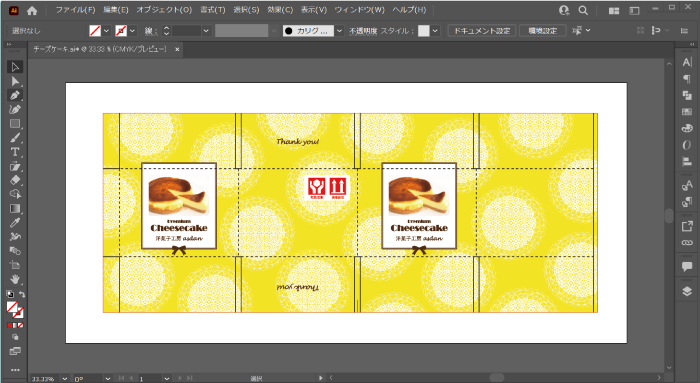Click the stroke color swatch in control bar

[x=121, y=31]
